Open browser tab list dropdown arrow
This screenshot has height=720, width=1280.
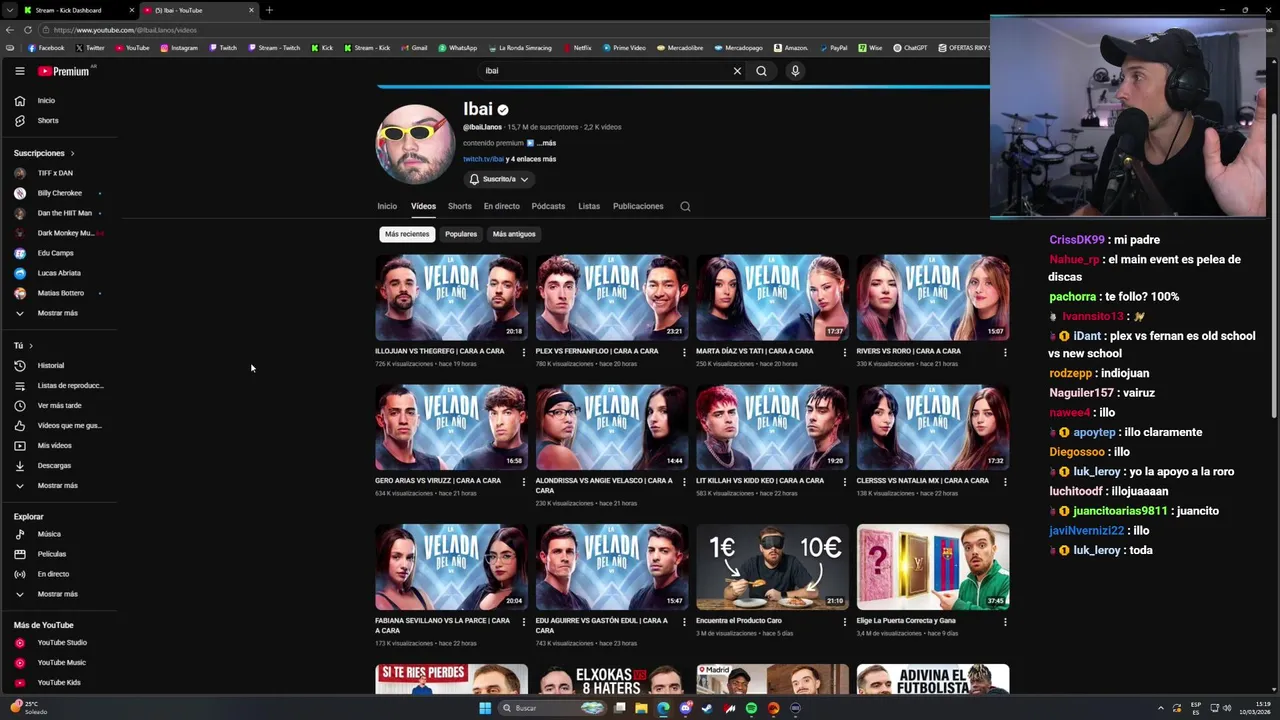(x=10, y=10)
